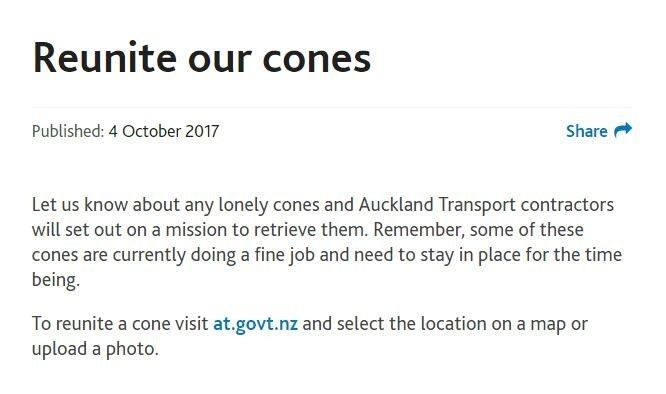Click the word Remember
The height and width of the screenshot is (394, 666).
click(419, 230)
